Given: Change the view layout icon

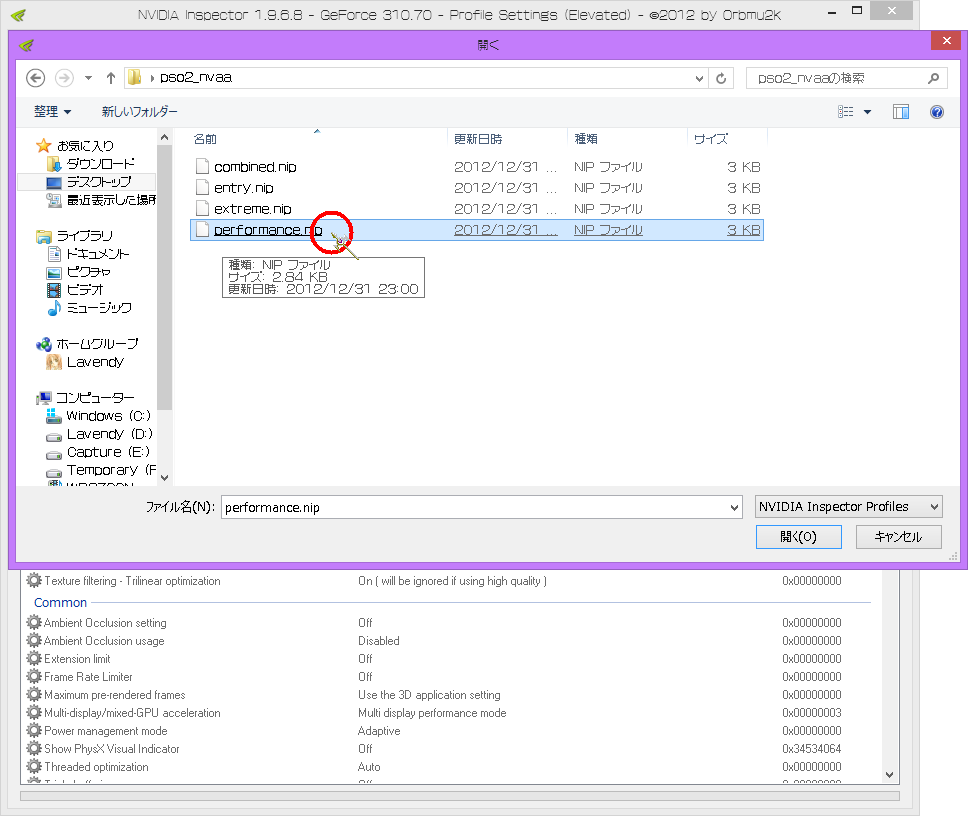Looking at the screenshot, I should [x=845, y=112].
